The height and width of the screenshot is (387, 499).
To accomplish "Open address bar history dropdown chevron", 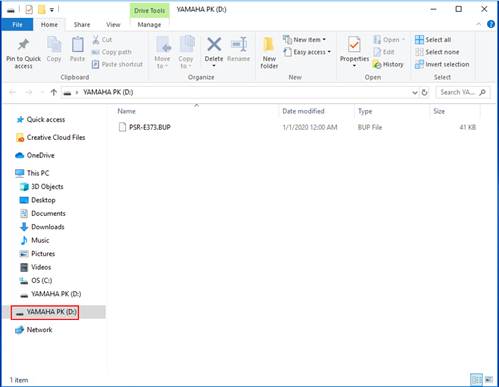I will [x=415, y=92].
